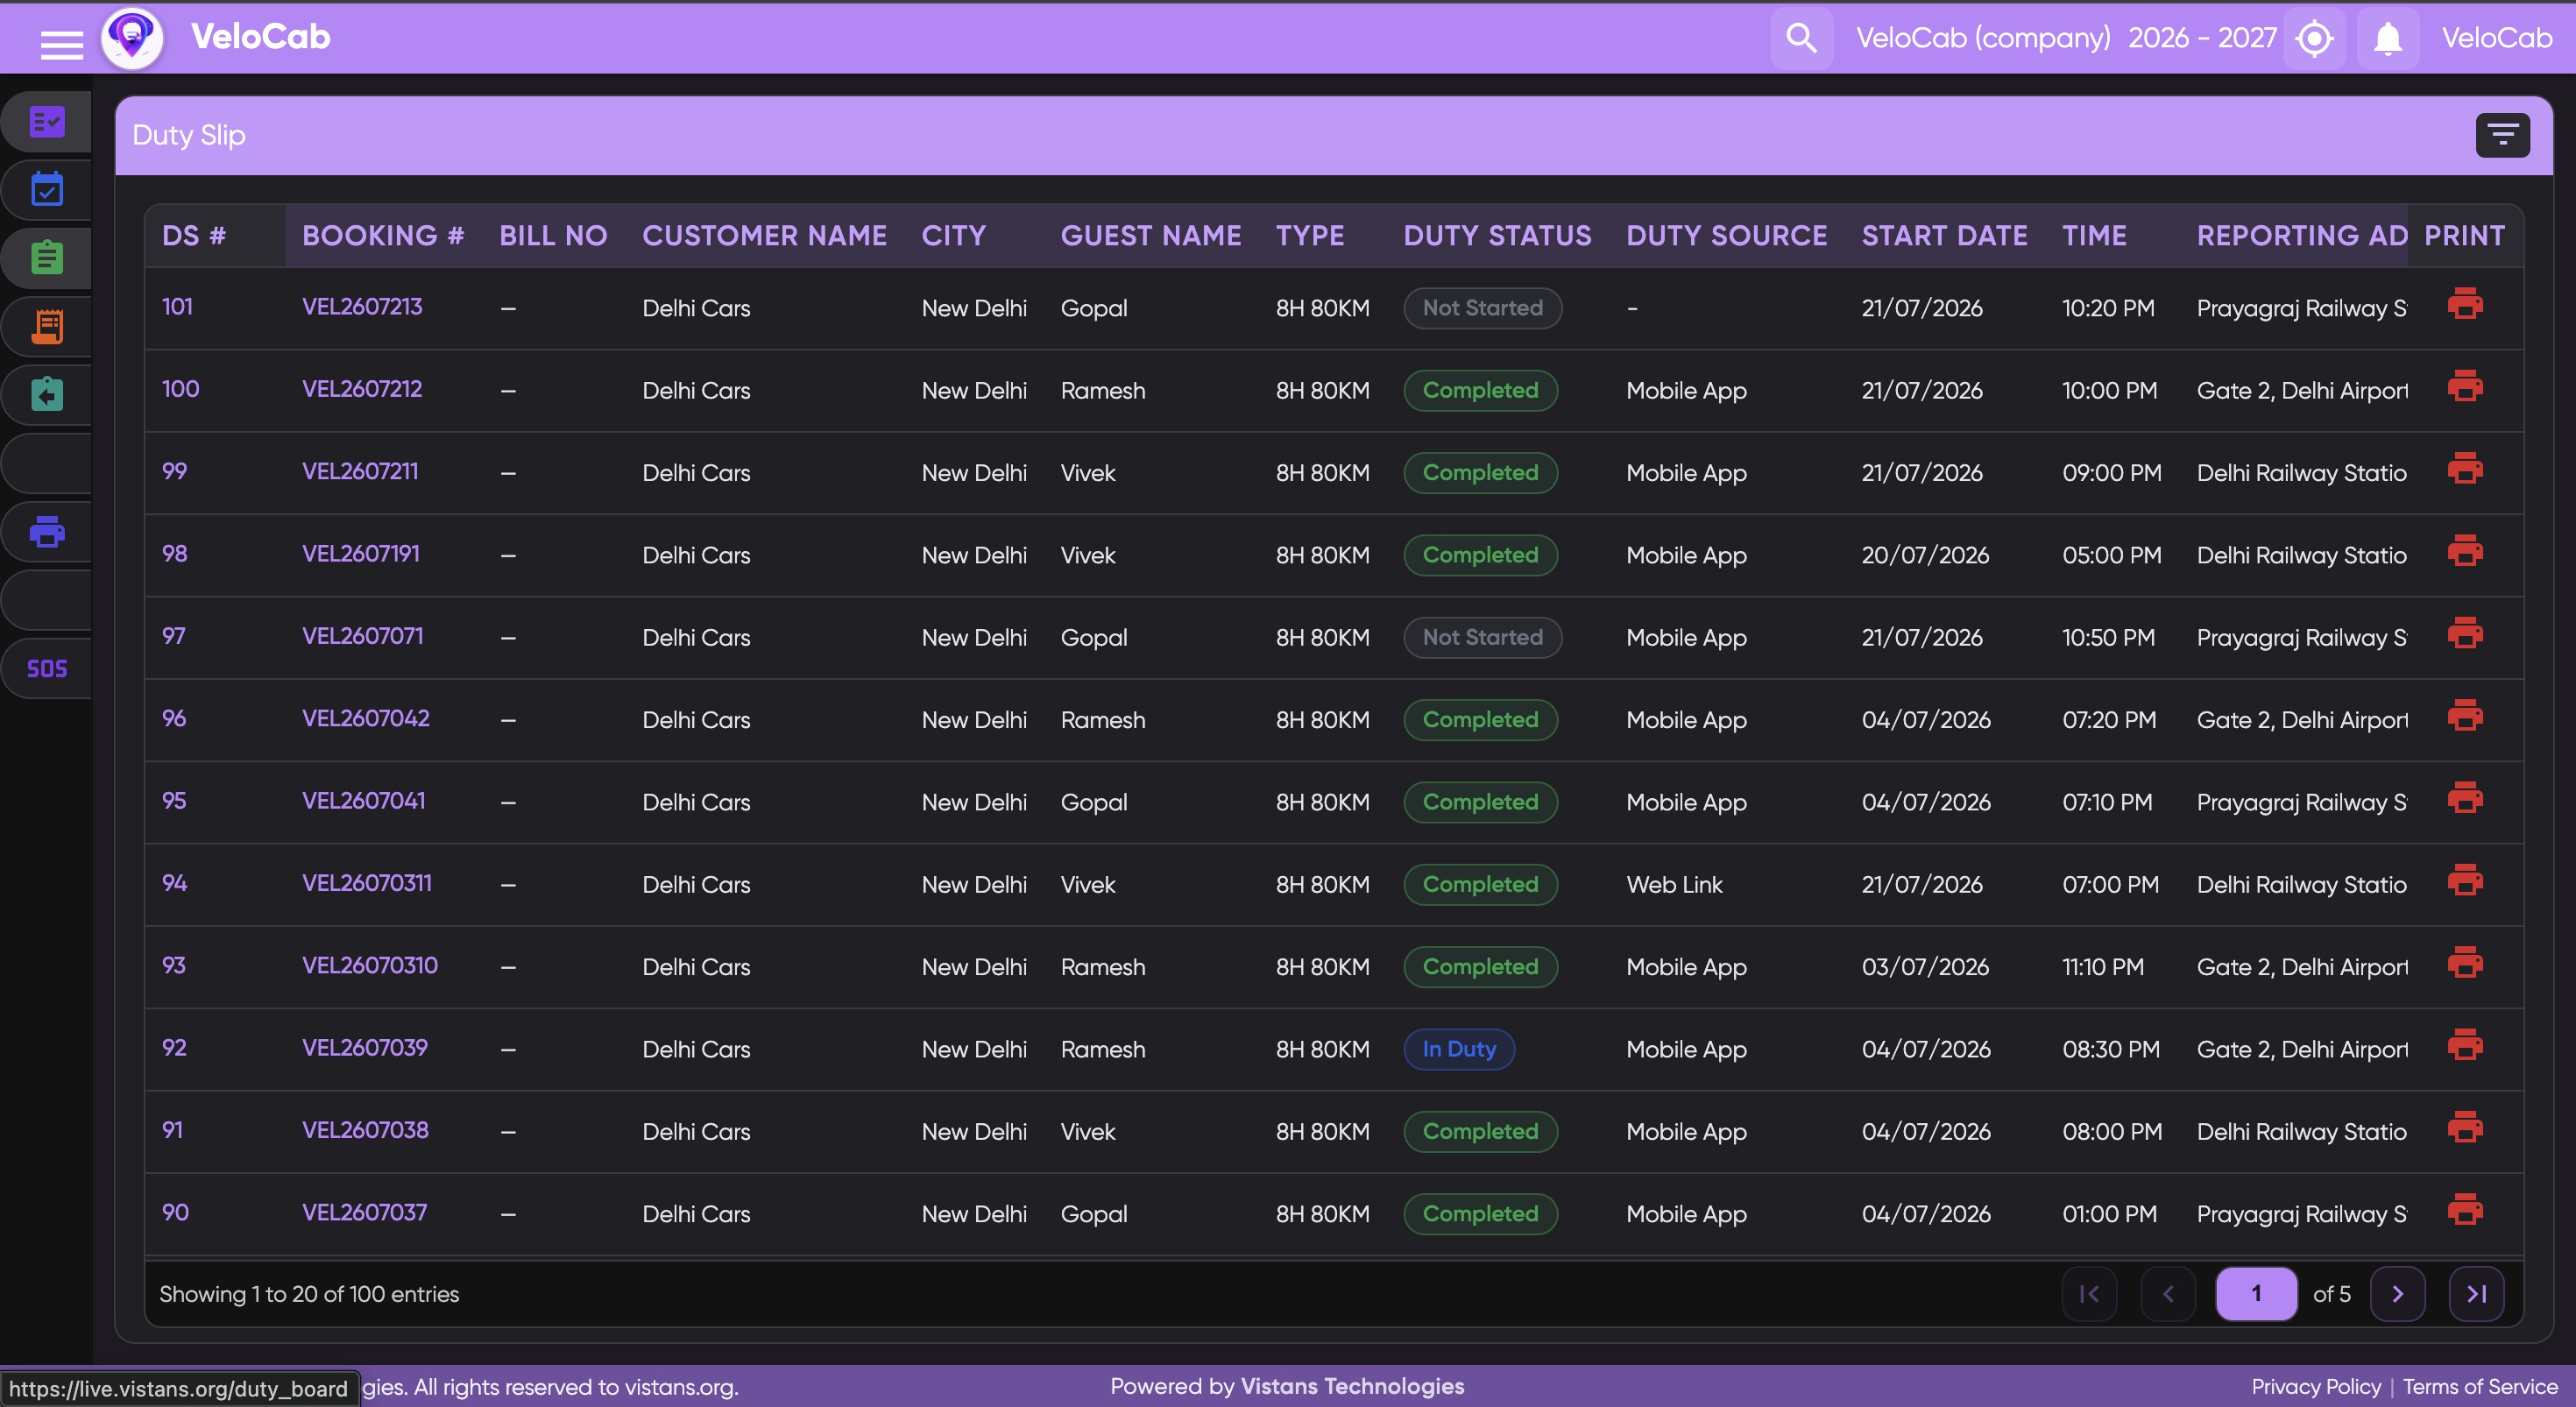Print duty slip 92

tap(2464, 1045)
